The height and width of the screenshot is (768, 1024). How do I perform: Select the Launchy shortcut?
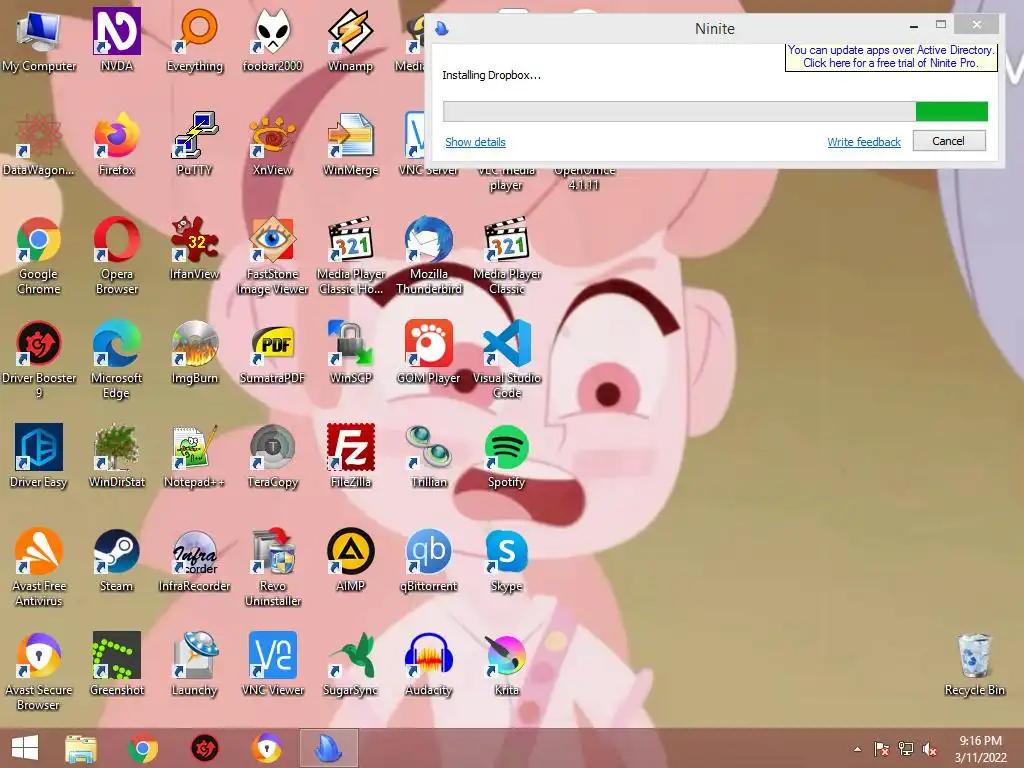pos(195,664)
